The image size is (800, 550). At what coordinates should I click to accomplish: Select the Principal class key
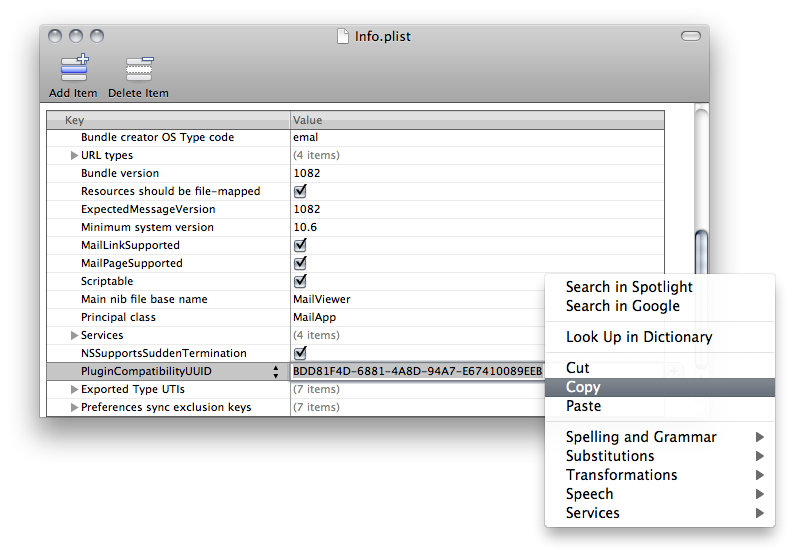(x=118, y=317)
